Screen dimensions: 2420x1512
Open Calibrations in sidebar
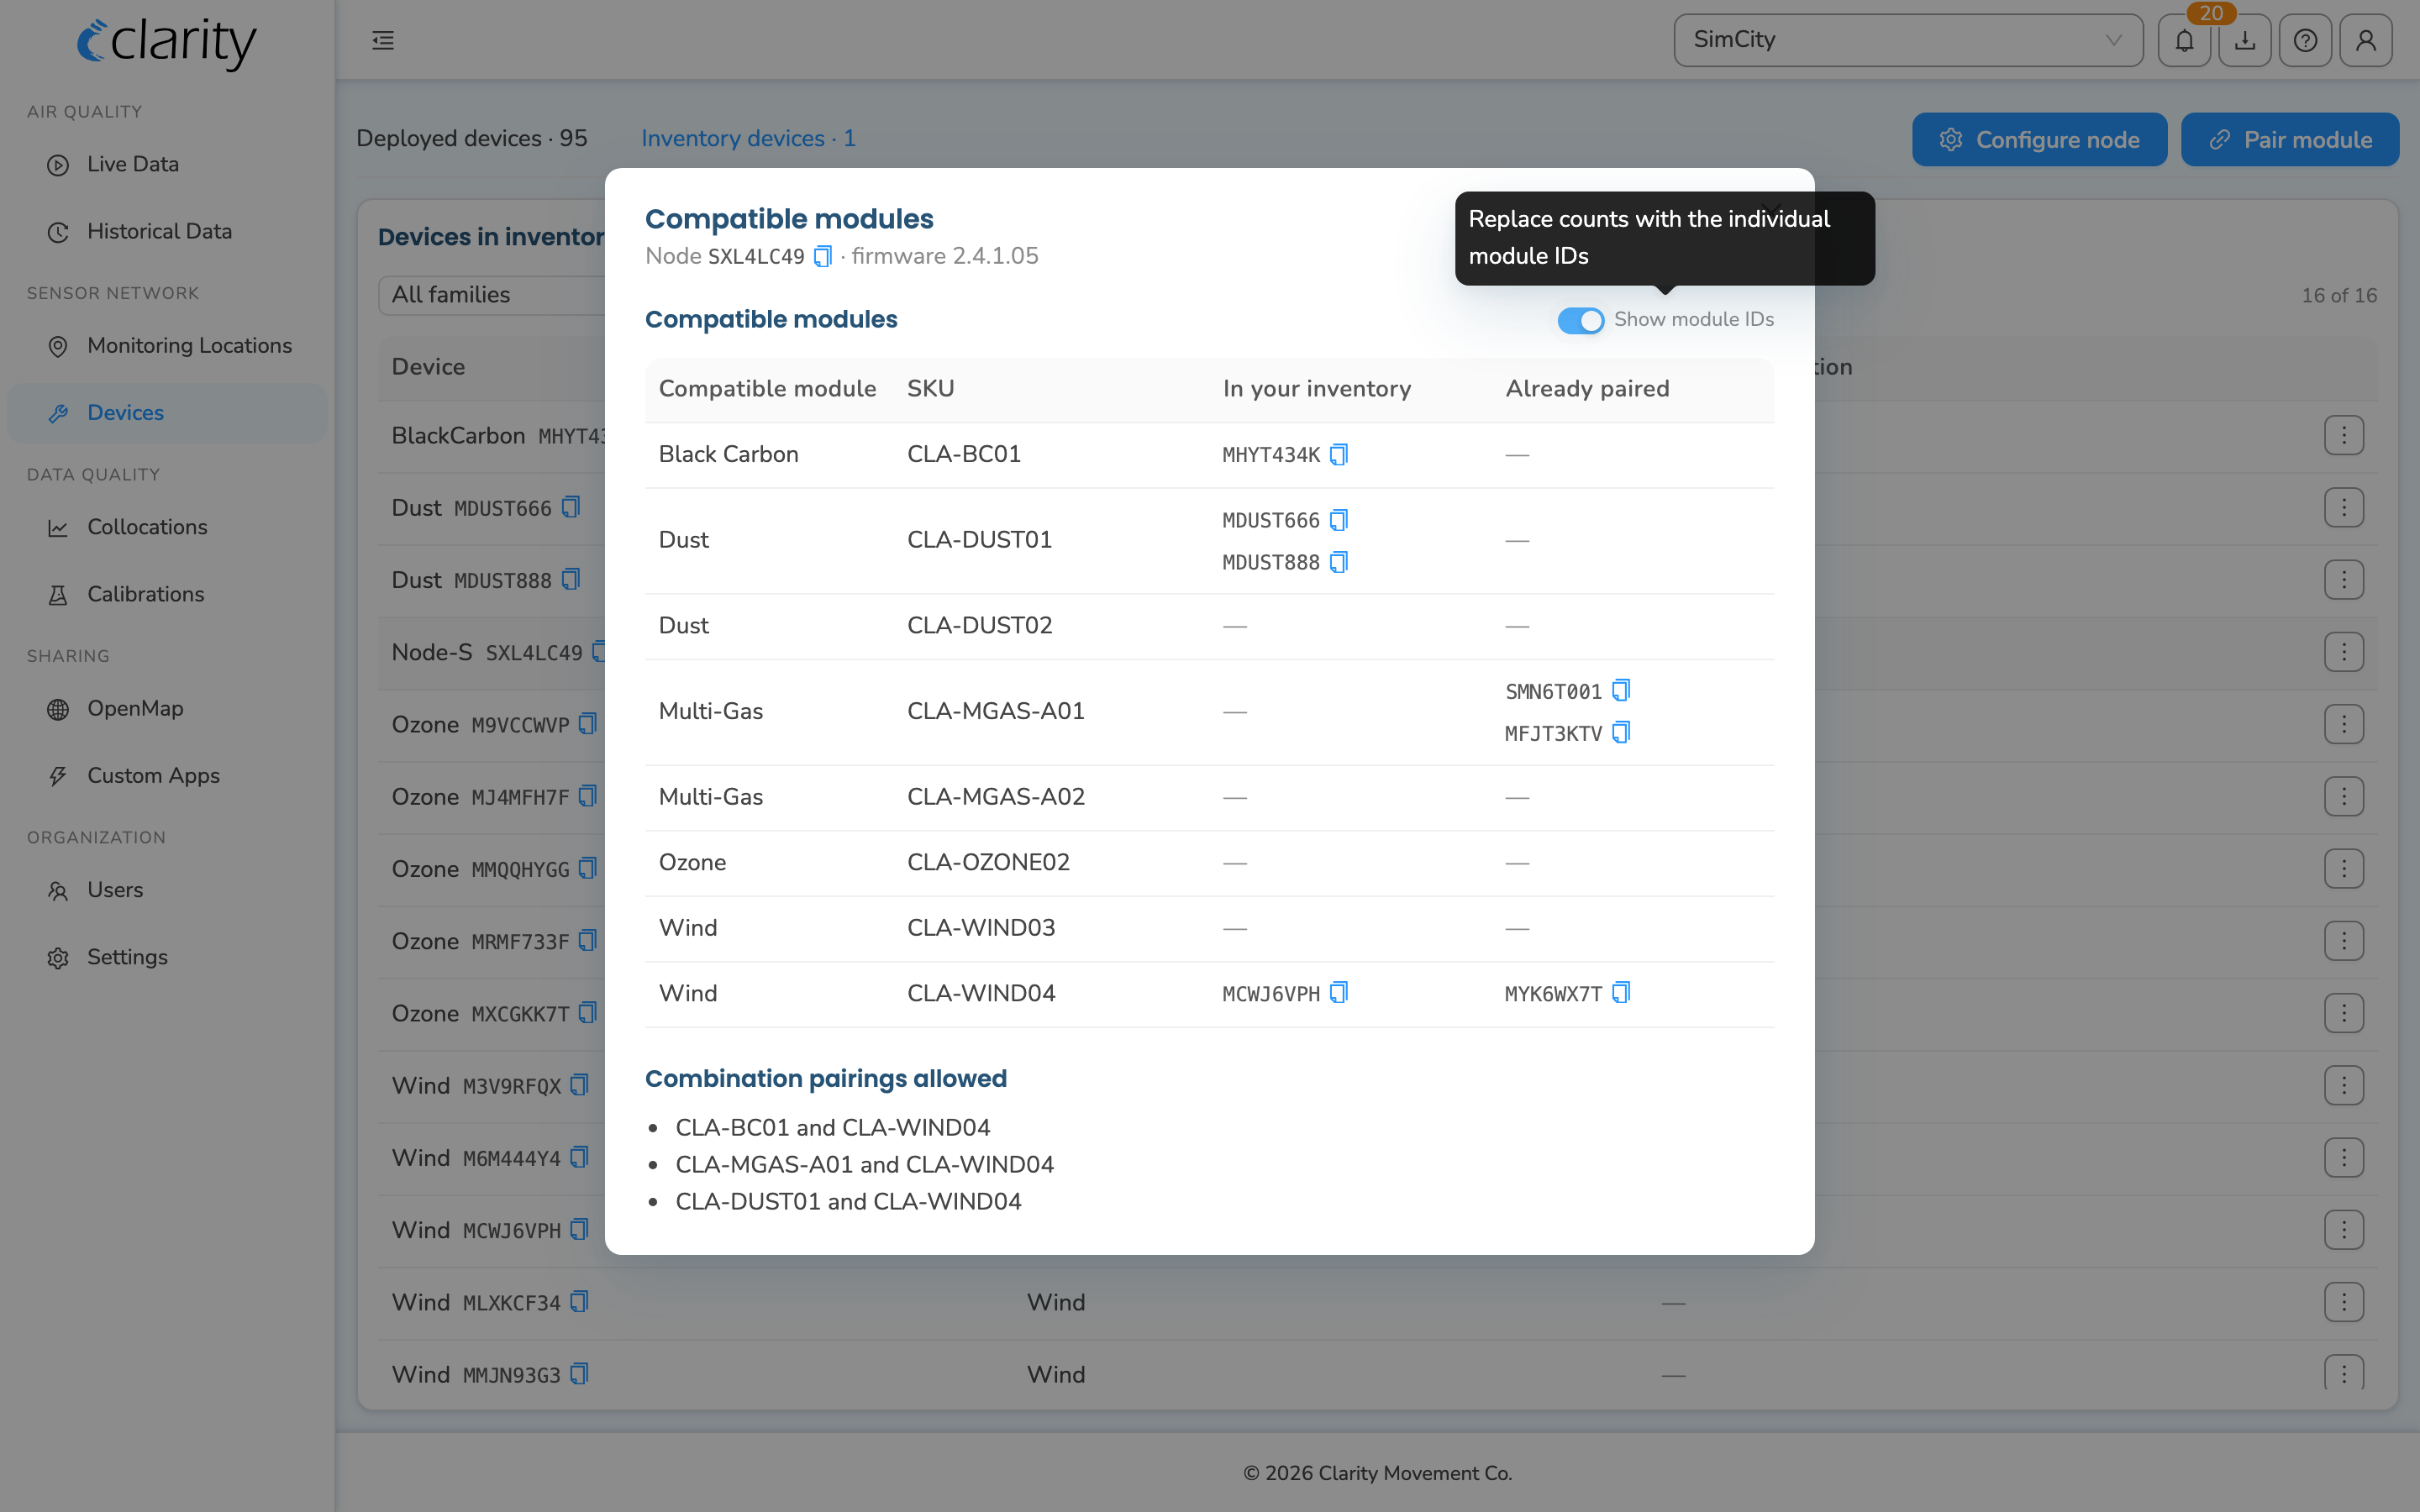coord(167,594)
